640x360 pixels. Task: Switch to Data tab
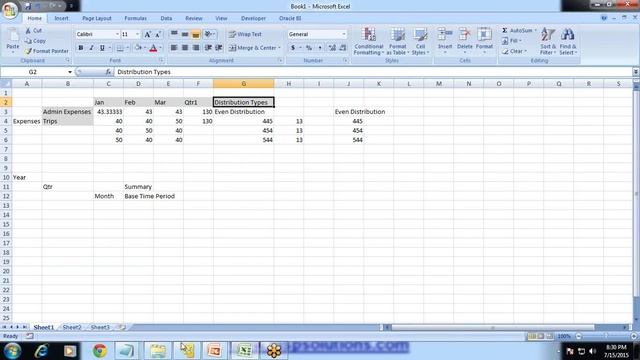pos(166,18)
